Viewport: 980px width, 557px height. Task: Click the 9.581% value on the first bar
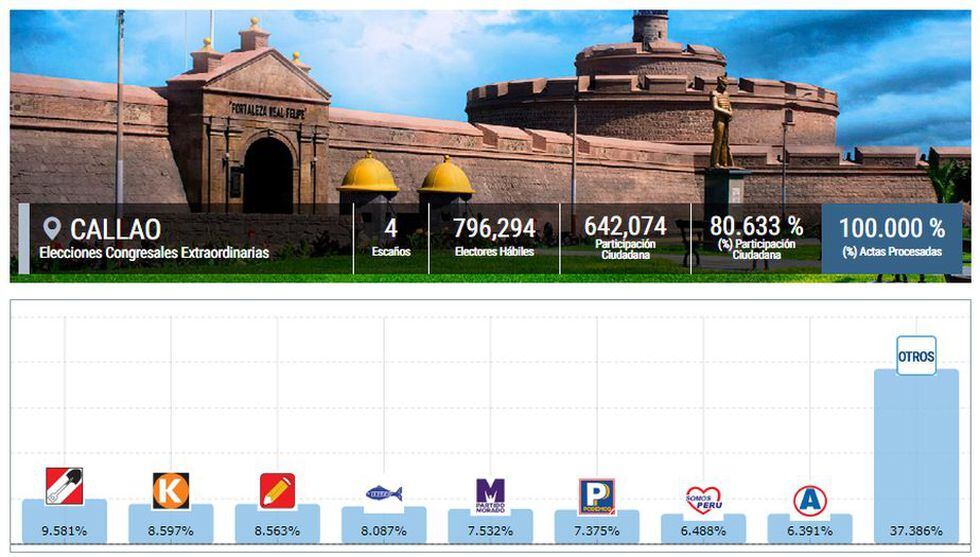pos(64,531)
